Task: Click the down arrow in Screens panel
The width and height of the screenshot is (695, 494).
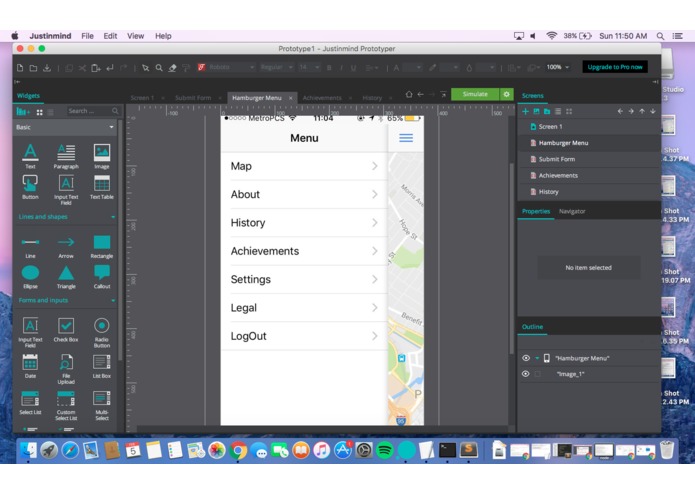Action: [653, 111]
